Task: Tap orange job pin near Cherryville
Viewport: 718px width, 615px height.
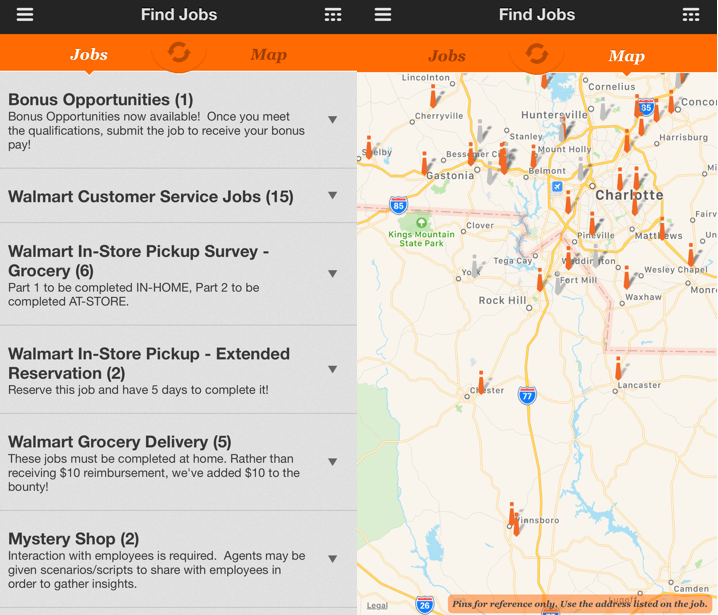Action: point(433,96)
